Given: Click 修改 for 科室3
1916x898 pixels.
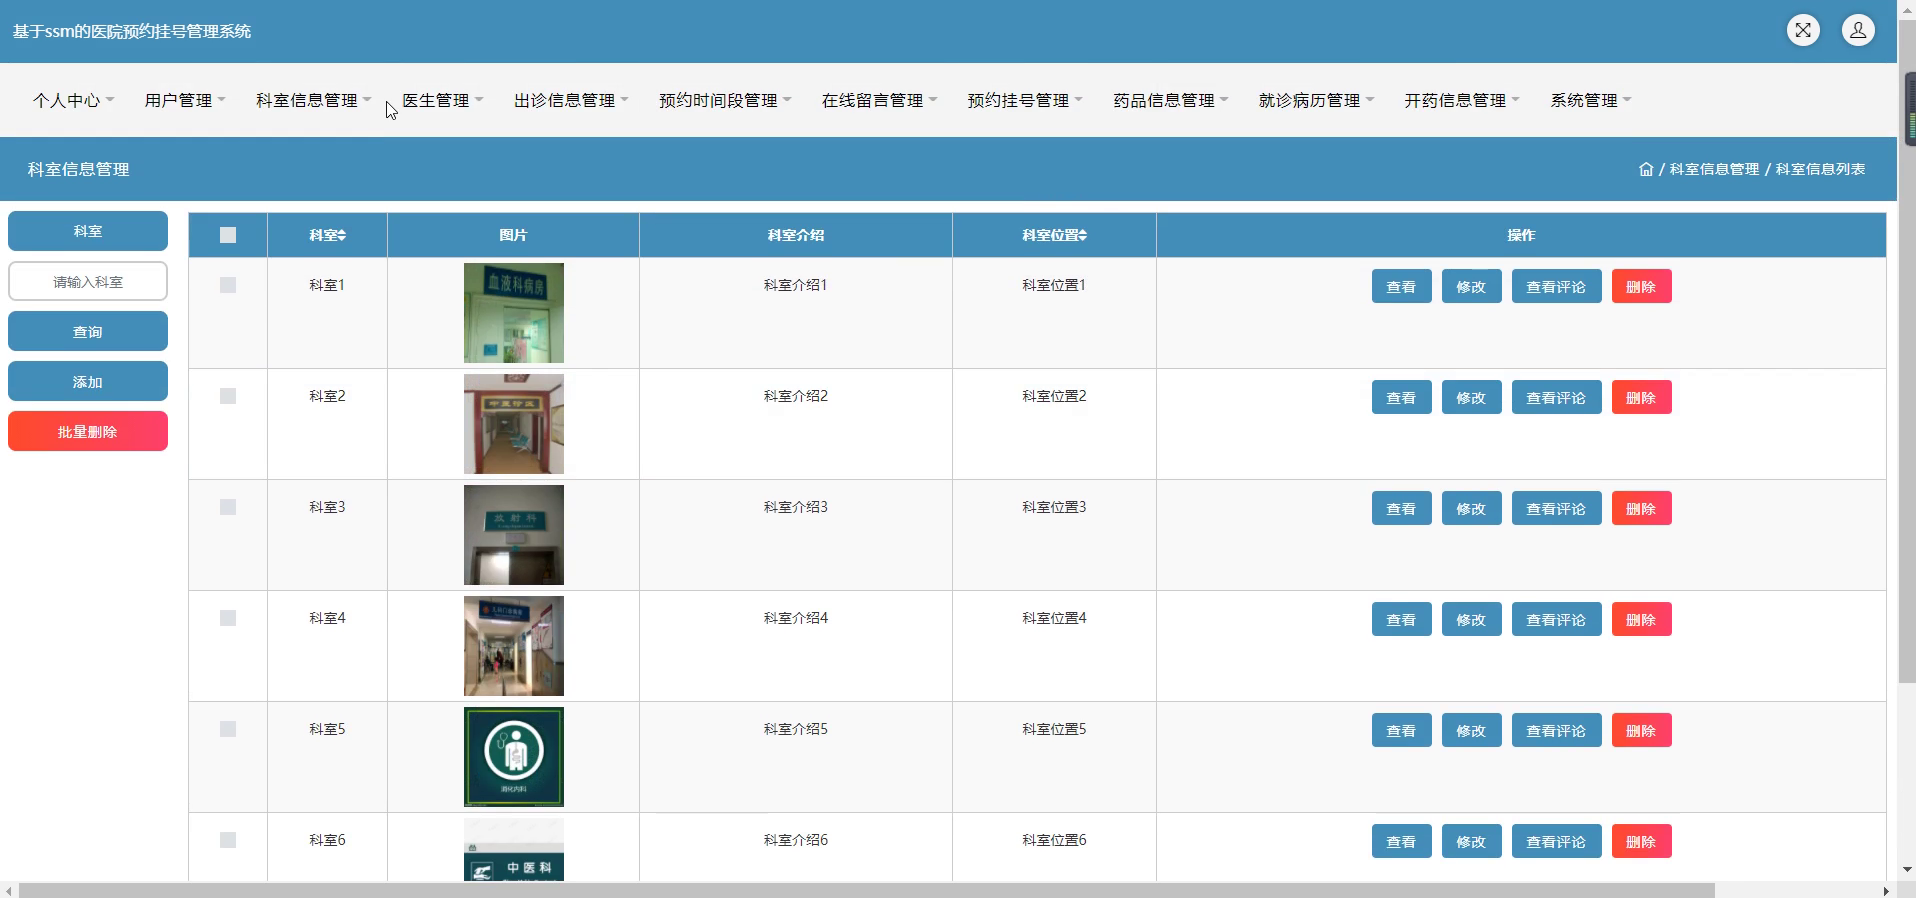Looking at the screenshot, I should [1471, 508].
